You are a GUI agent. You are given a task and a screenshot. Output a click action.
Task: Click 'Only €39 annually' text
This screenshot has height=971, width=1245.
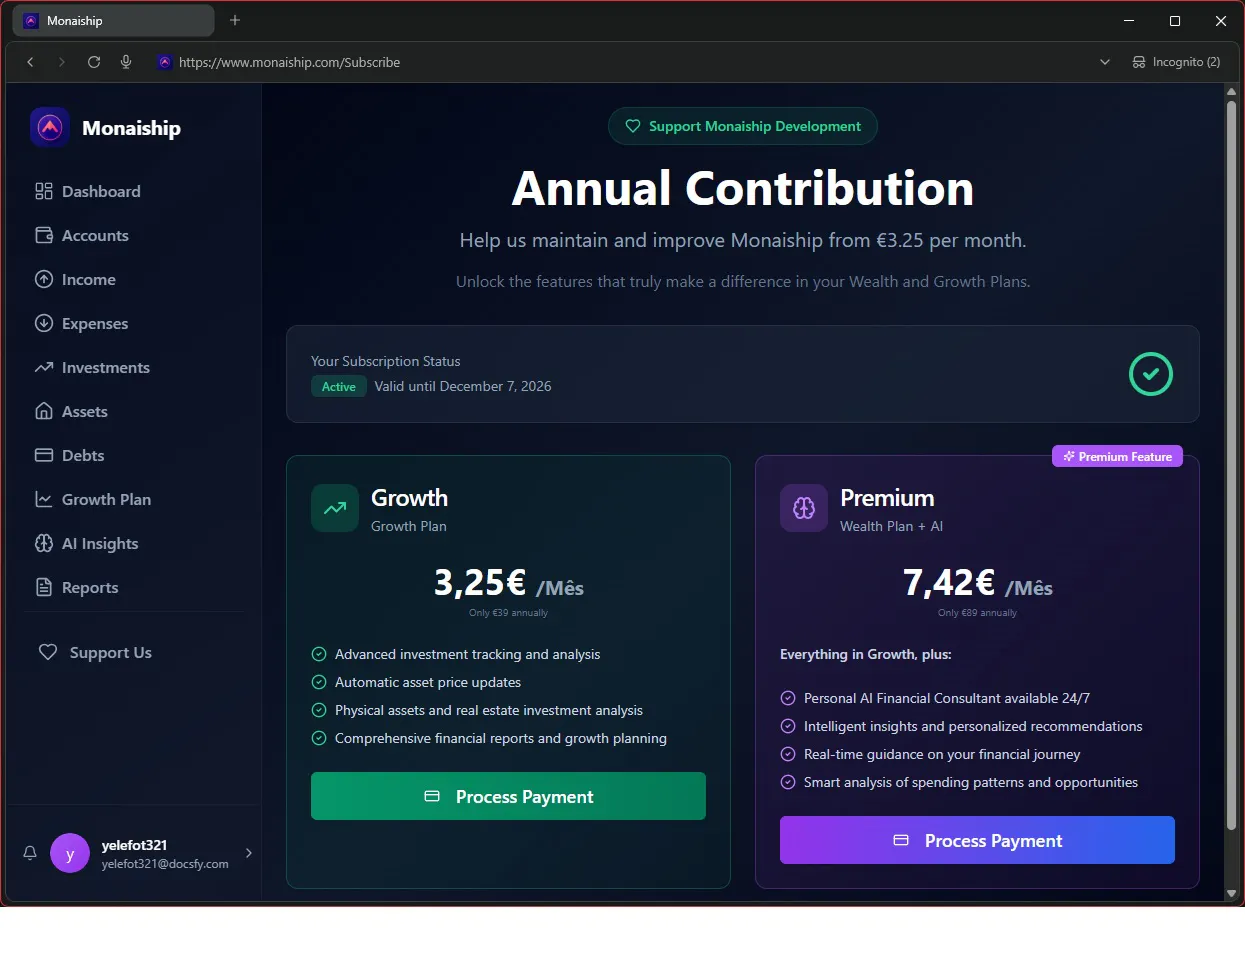click(x=508, y=613)
